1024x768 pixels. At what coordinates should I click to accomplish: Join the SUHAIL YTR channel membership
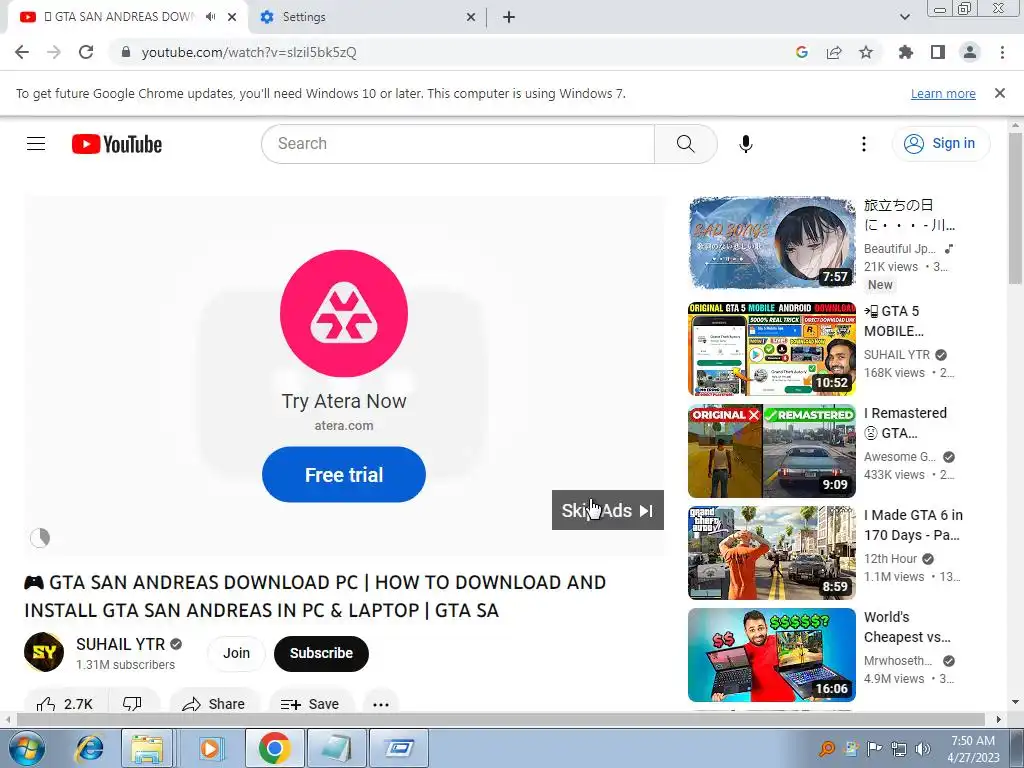[x=236, y=653]
